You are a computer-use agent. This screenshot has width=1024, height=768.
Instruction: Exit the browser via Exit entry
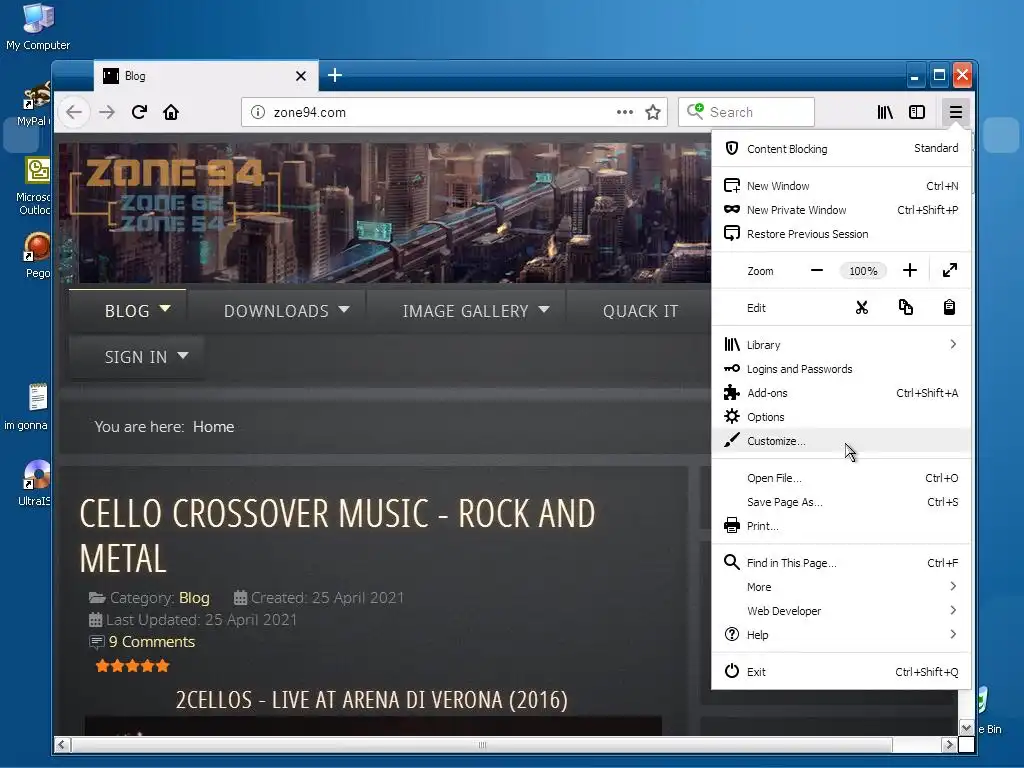pos(841,672)
